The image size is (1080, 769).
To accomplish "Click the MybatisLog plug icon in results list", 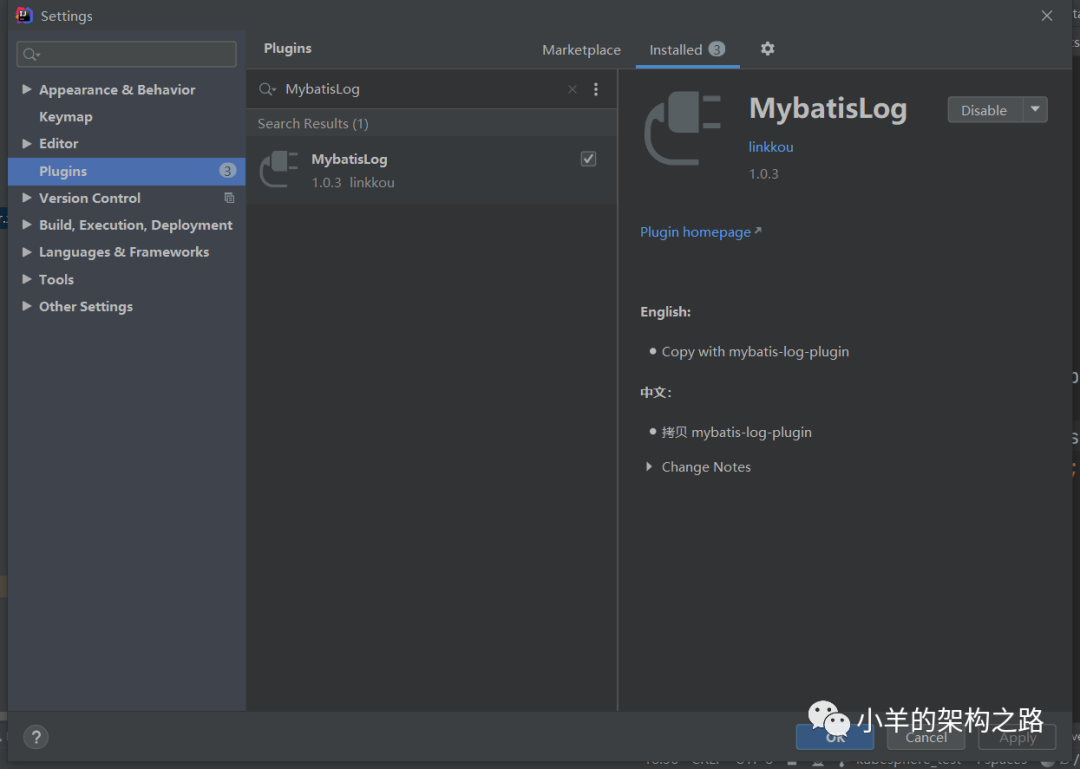I will click(278, 170).
